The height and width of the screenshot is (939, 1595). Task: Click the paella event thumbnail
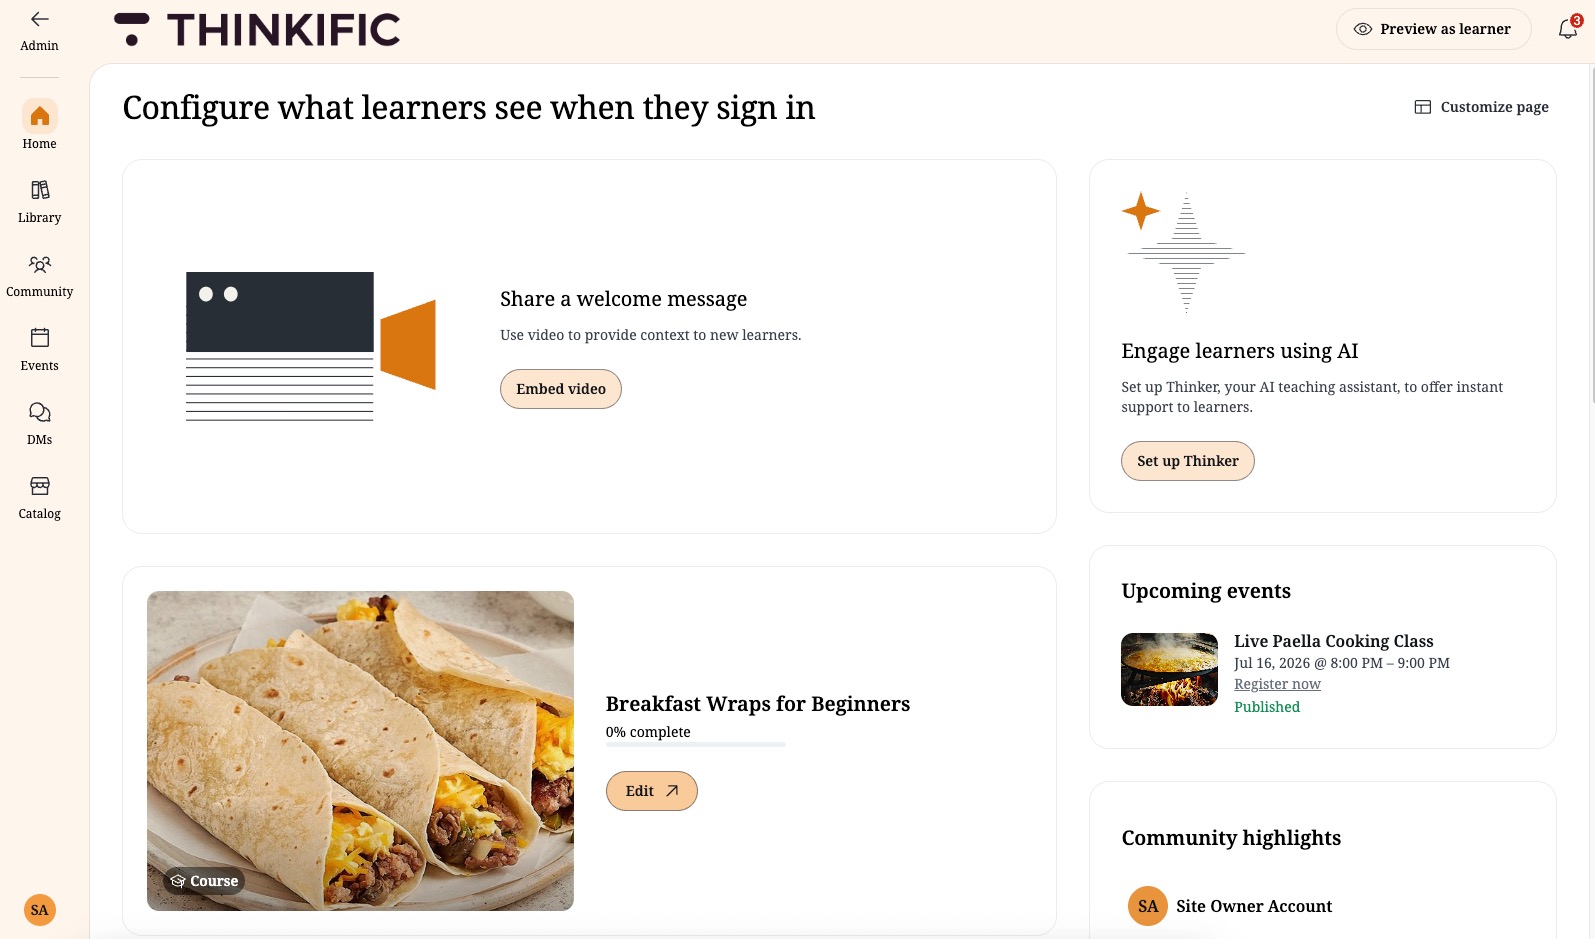coord(1169,669)
